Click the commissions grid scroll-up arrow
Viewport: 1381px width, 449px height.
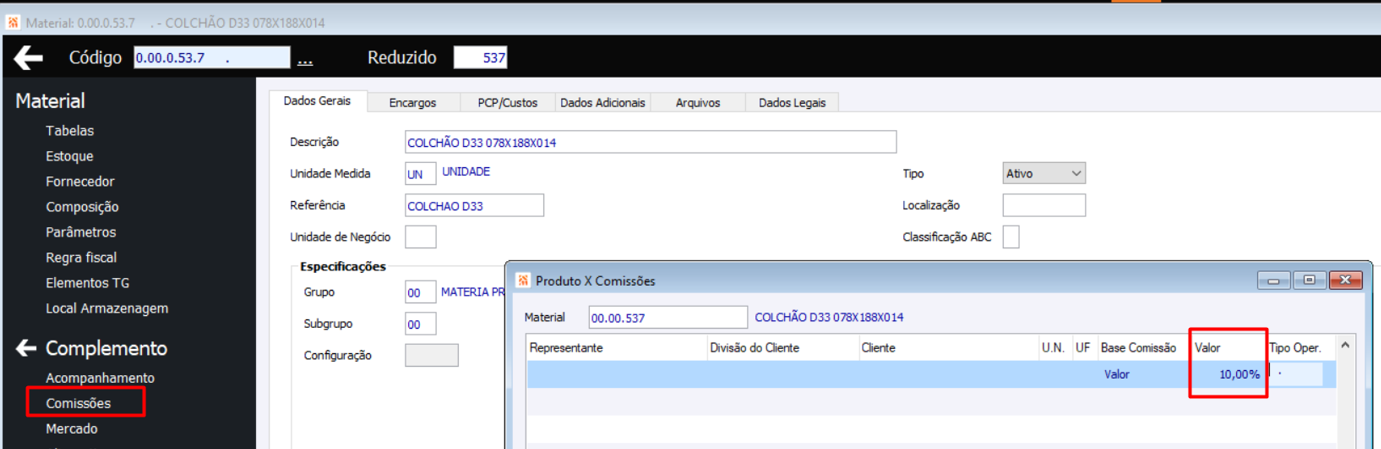click(1345, 346)
